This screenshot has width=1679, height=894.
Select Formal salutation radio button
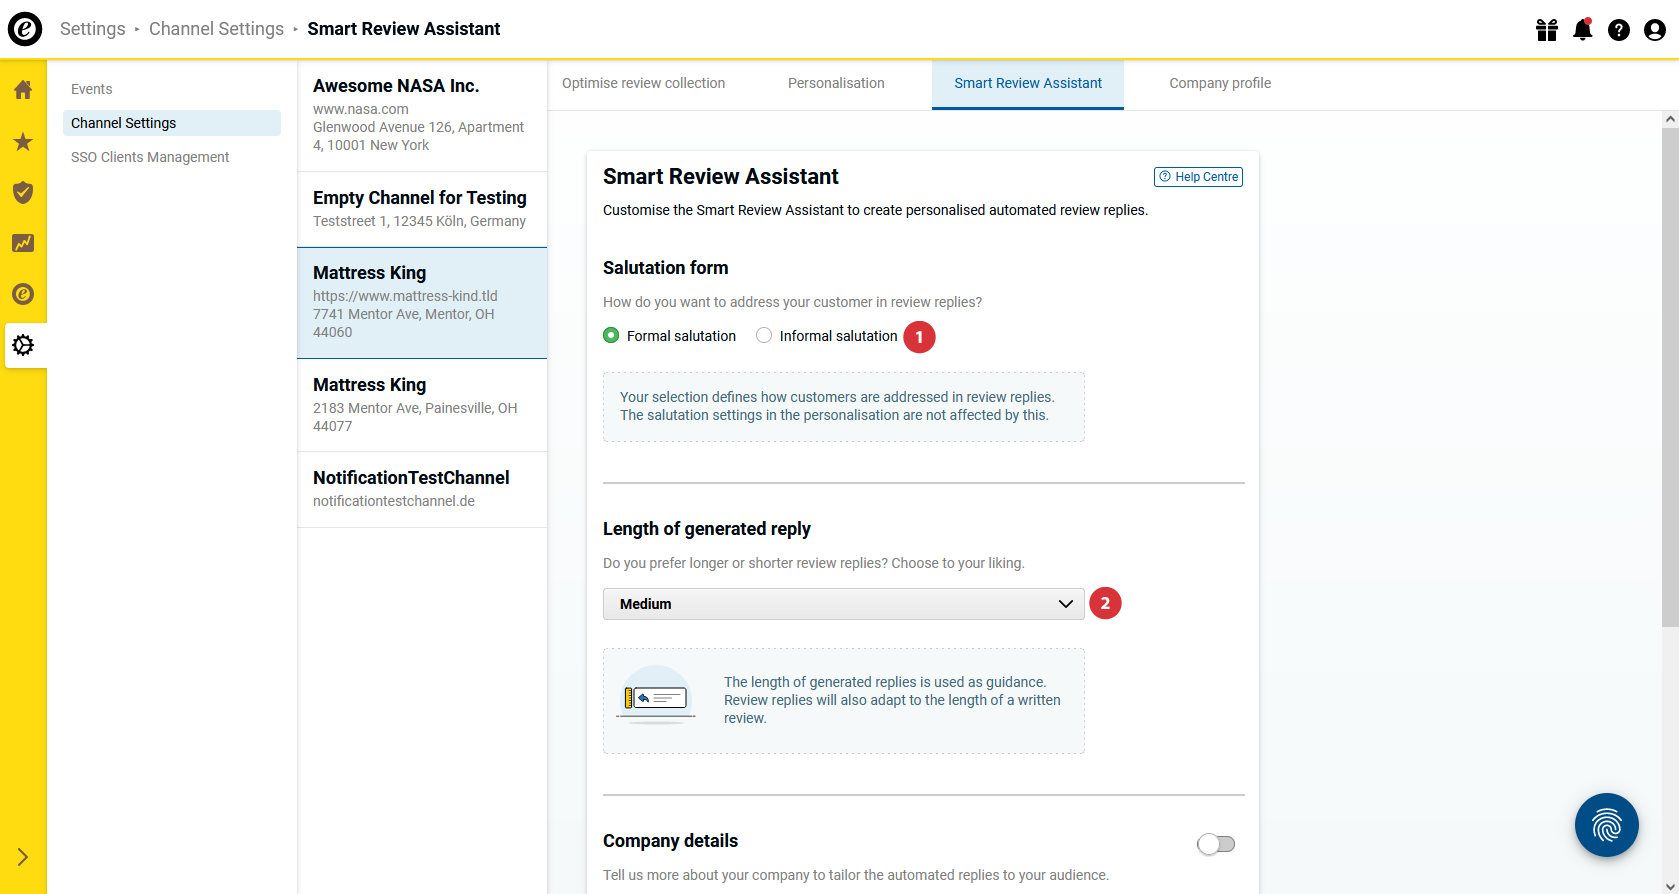(x=611, y=336)
